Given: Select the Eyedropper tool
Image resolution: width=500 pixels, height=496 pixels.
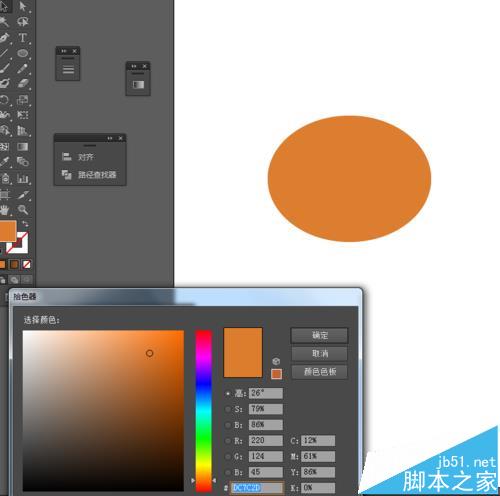Looking at the screenshot, I should pyautogui.click(x=4, y=162).
